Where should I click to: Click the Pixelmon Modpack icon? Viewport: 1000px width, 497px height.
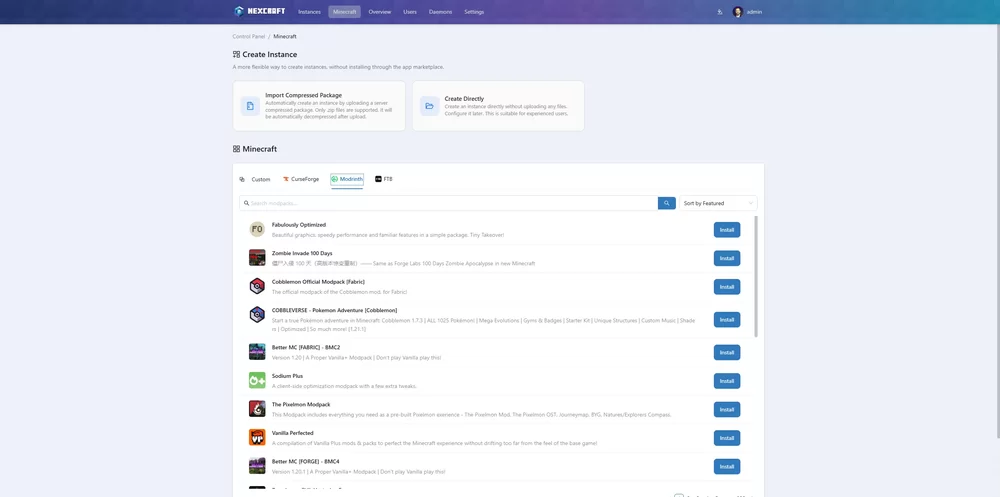[x=257, y=409]
